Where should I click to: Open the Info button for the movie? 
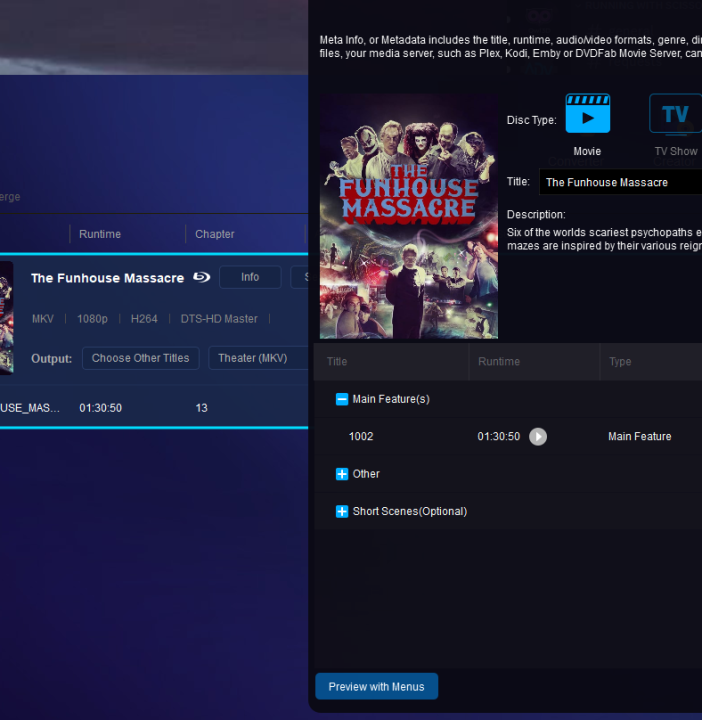(250, 277)
